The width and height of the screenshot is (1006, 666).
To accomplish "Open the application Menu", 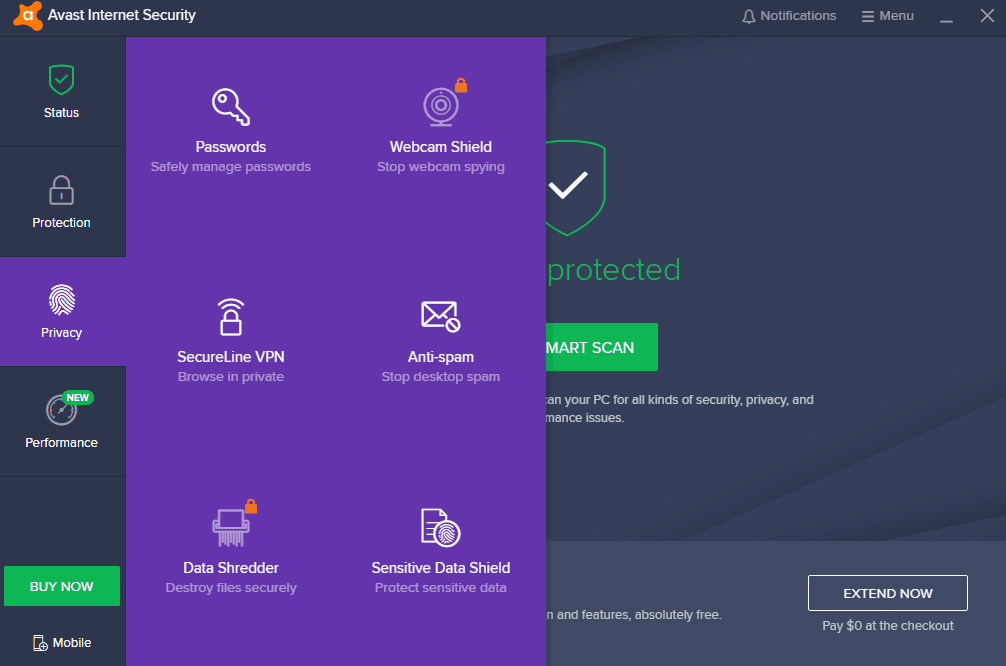I will [887, 15].
